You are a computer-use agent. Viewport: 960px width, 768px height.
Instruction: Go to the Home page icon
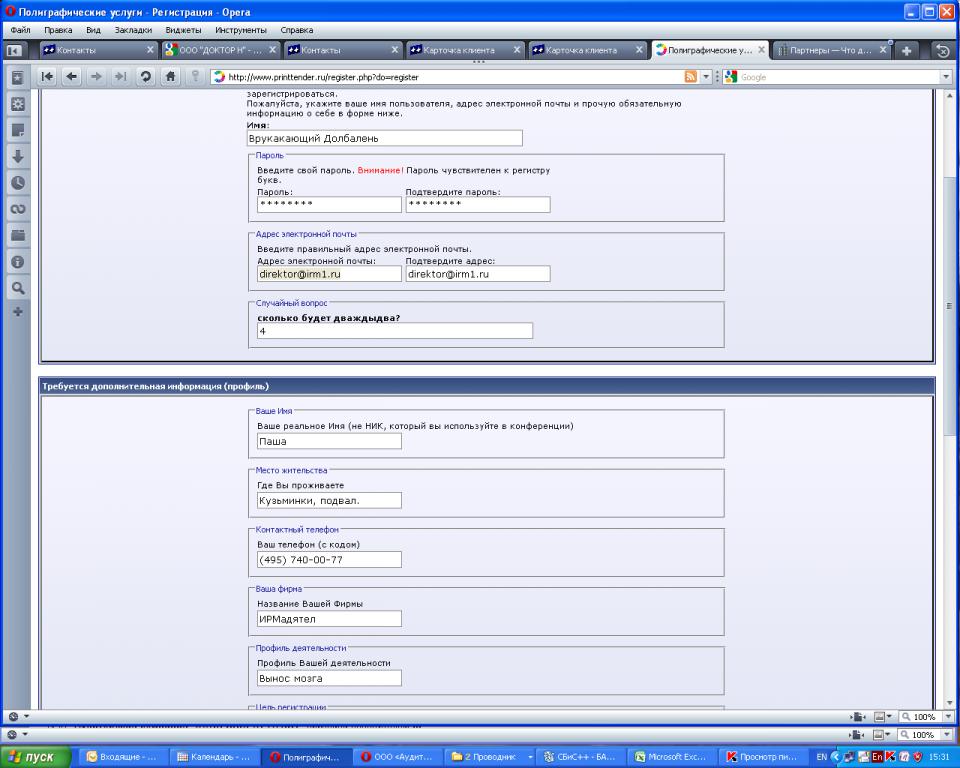tap(171, 77)
